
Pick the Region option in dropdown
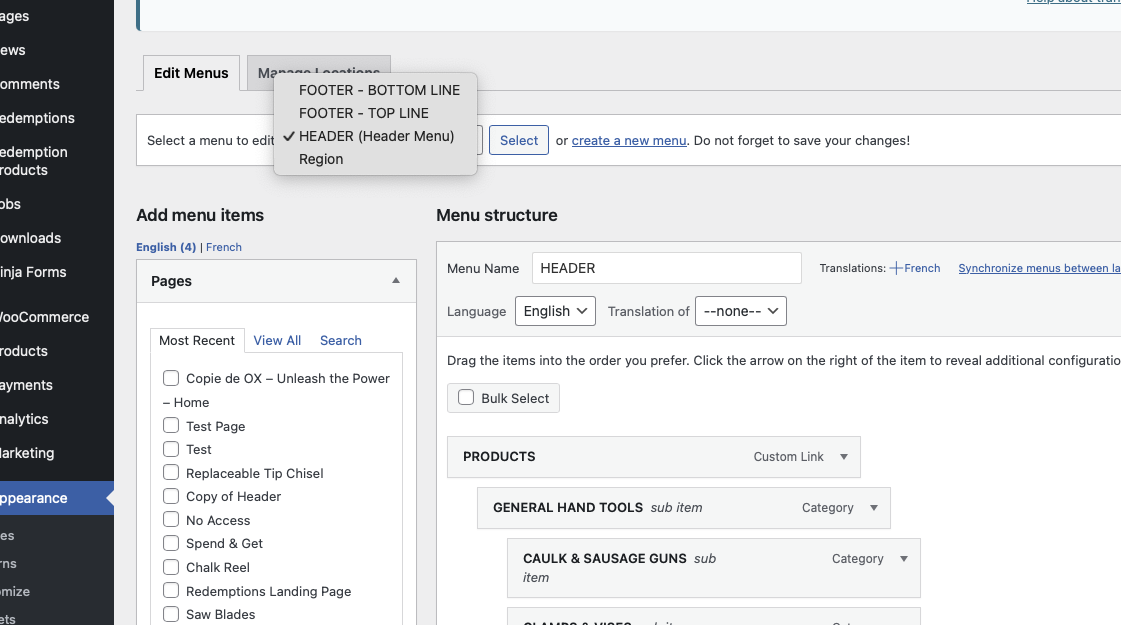tap(321, 159)
